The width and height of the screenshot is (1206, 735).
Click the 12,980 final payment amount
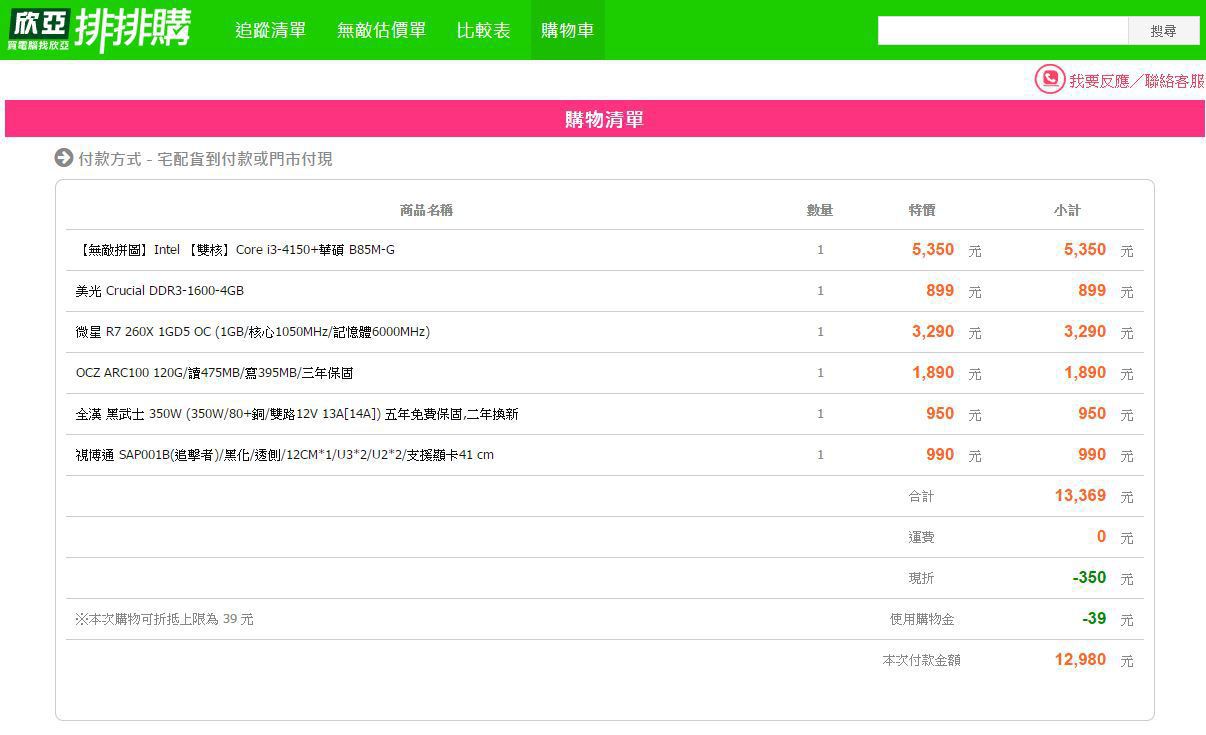(x=1080, y=659)
